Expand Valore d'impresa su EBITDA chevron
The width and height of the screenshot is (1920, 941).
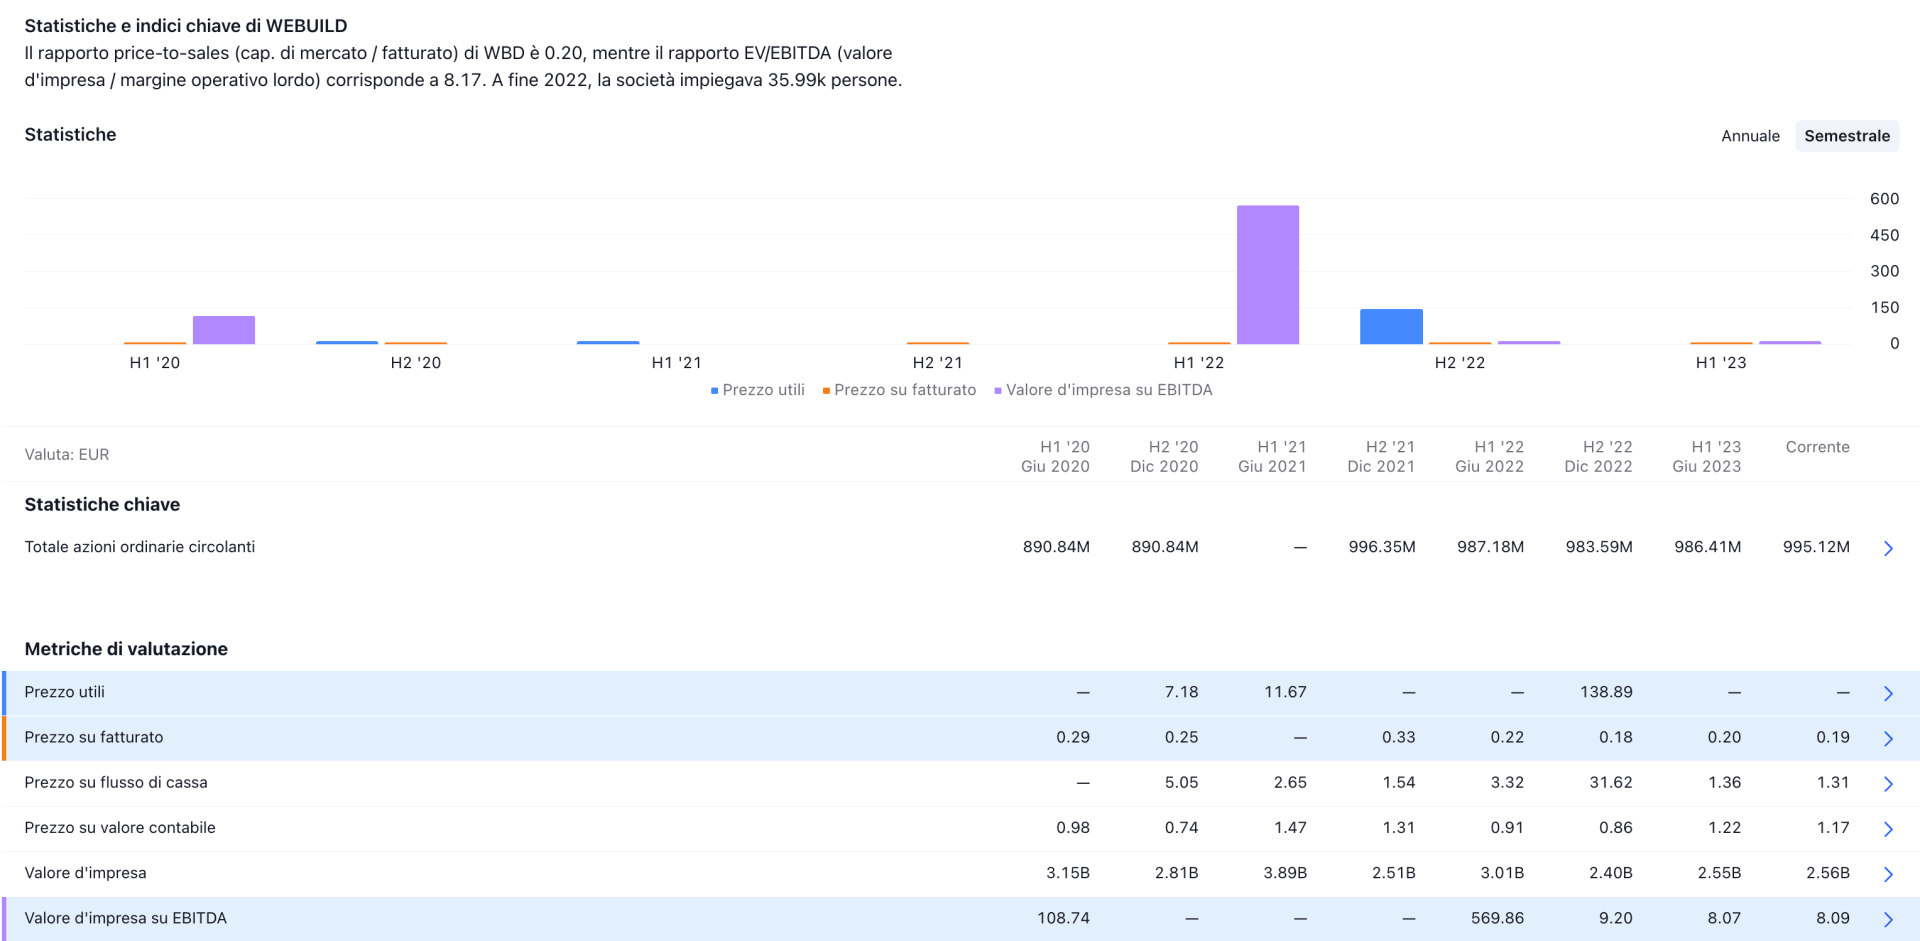click(x=1888, y=919)
